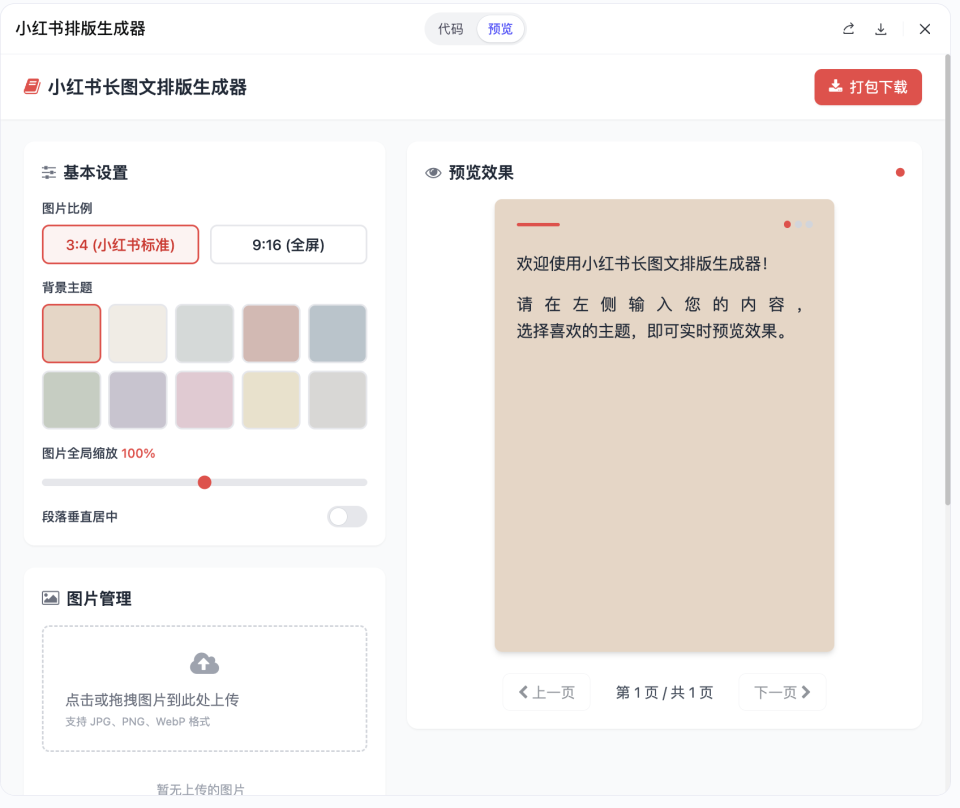Click the download icon in the top bar
This screenshot has width=960, height=808.
click(x=881, y=29)
